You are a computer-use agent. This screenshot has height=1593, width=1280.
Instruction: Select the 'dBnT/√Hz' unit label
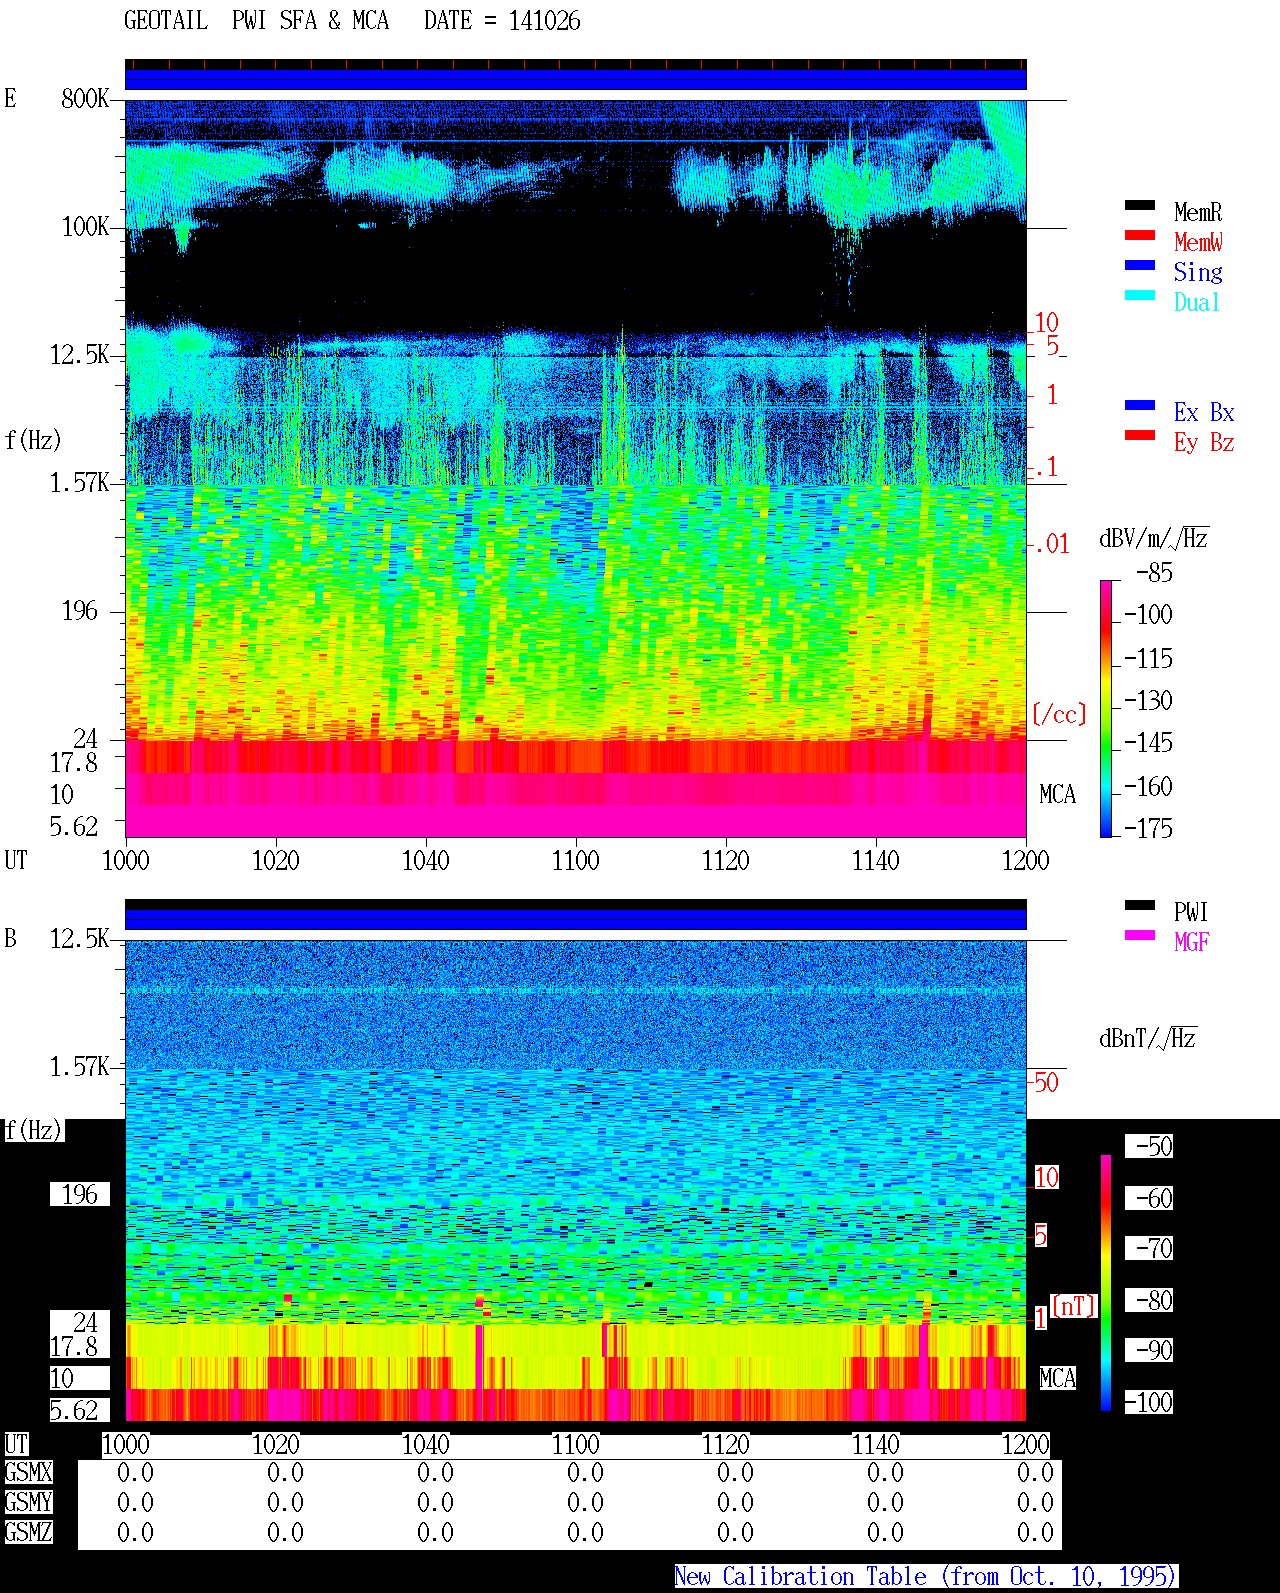1148,1038
